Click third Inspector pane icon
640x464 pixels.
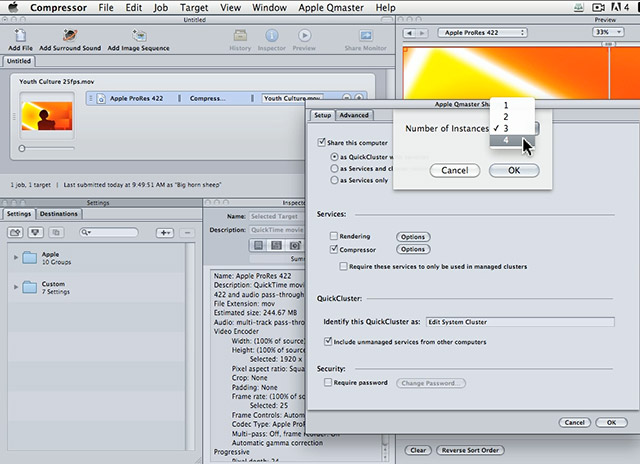click(295, 245)
